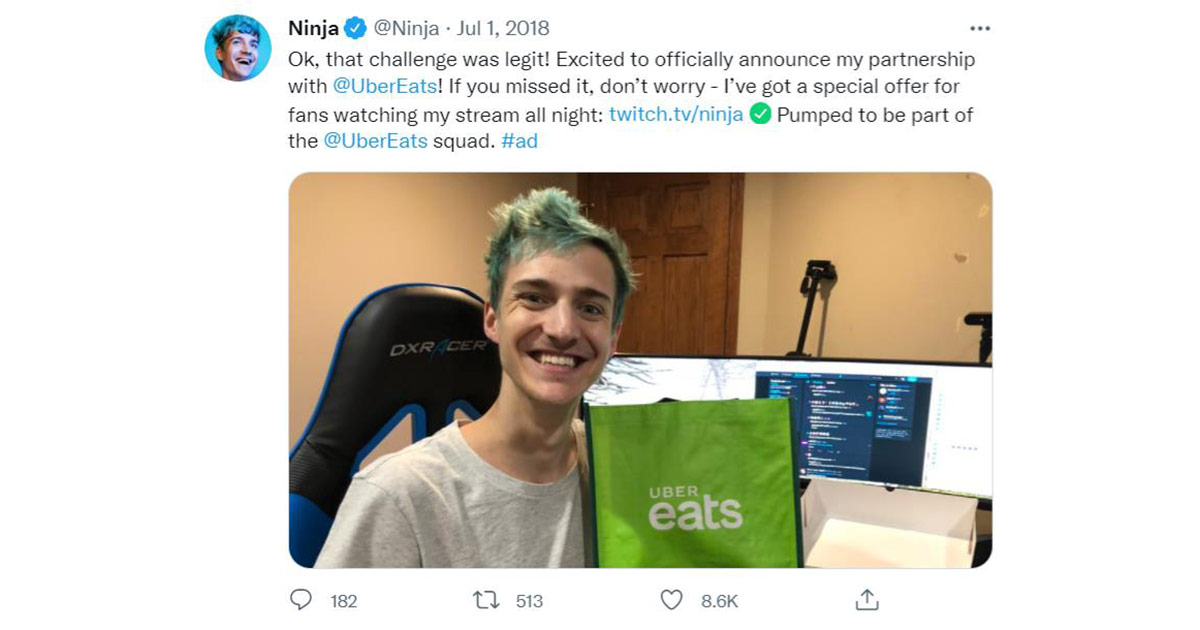
Task: Click the tweet text starting 'Ok, that challenge'
Action: (631, 100)
